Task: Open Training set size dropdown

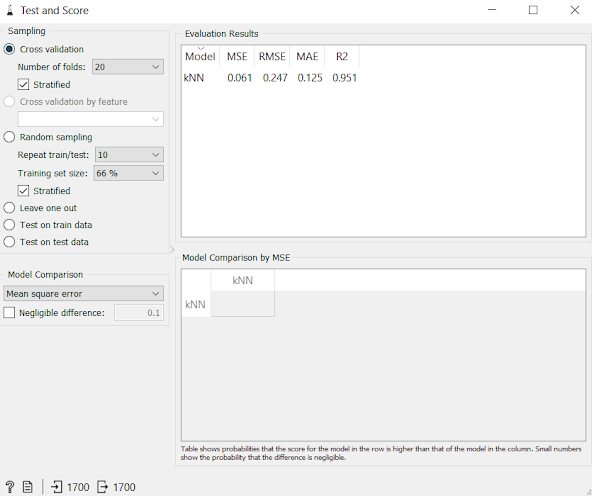Action: click(x=128, y=173)
